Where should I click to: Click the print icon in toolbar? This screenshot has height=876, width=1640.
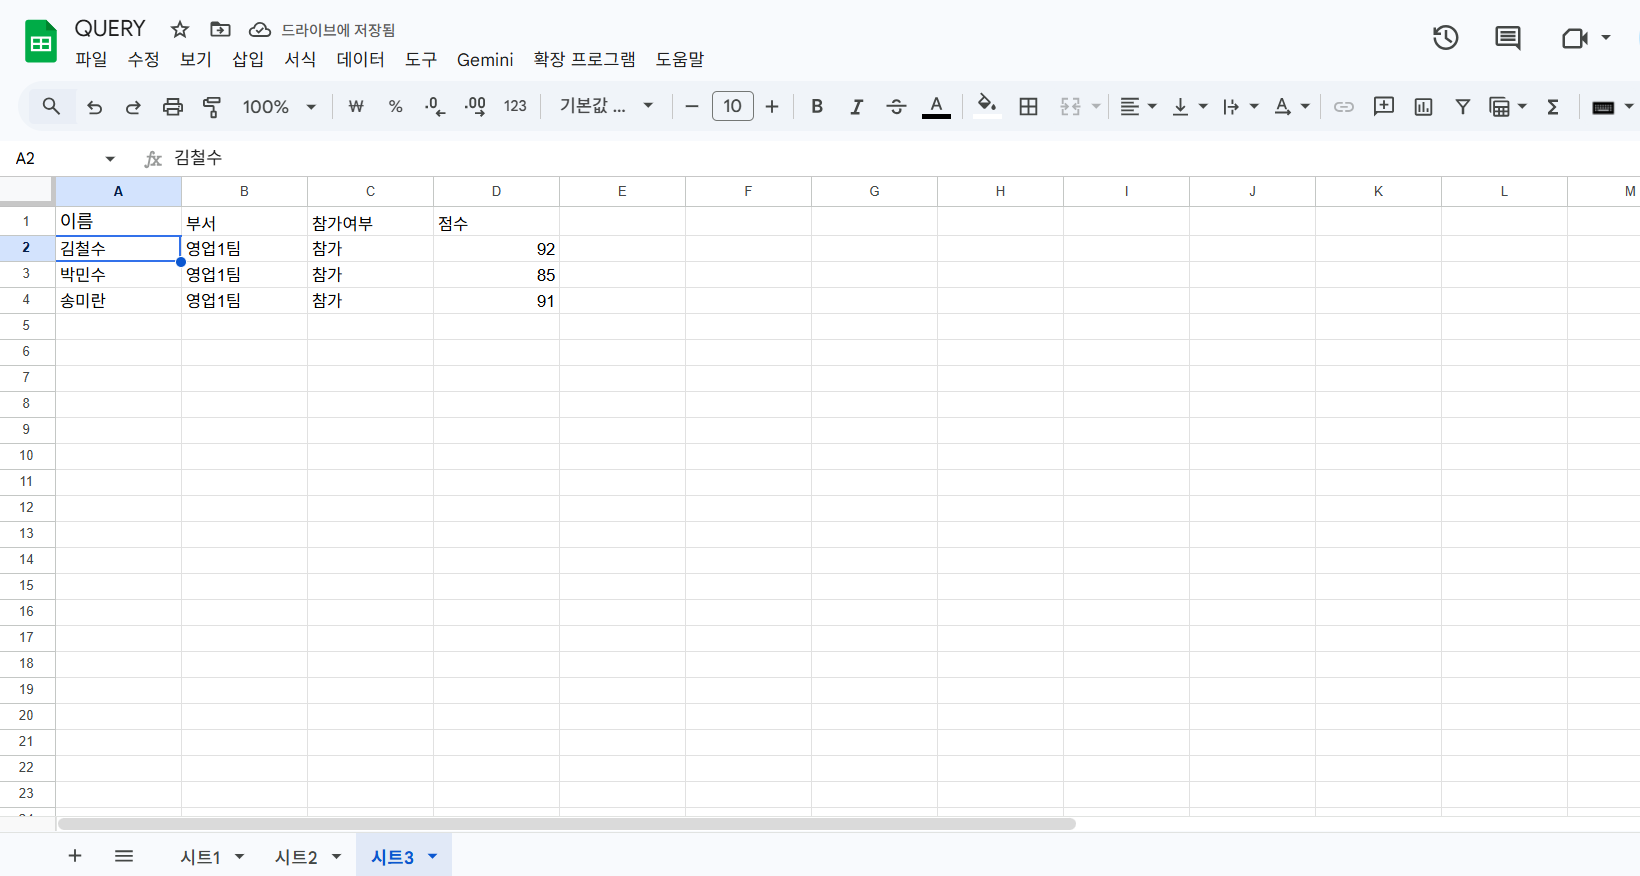(173, 107)
